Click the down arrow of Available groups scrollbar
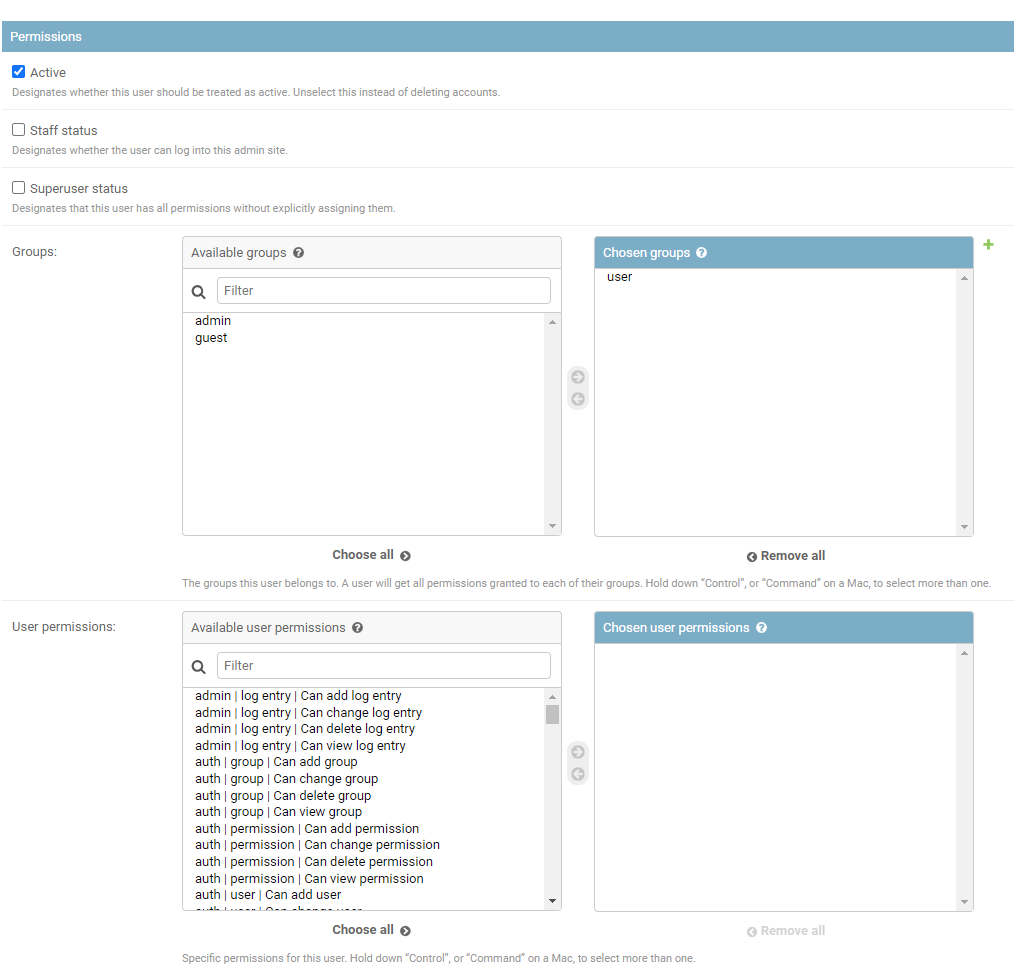1014x970 pixels. pos(552,526)
